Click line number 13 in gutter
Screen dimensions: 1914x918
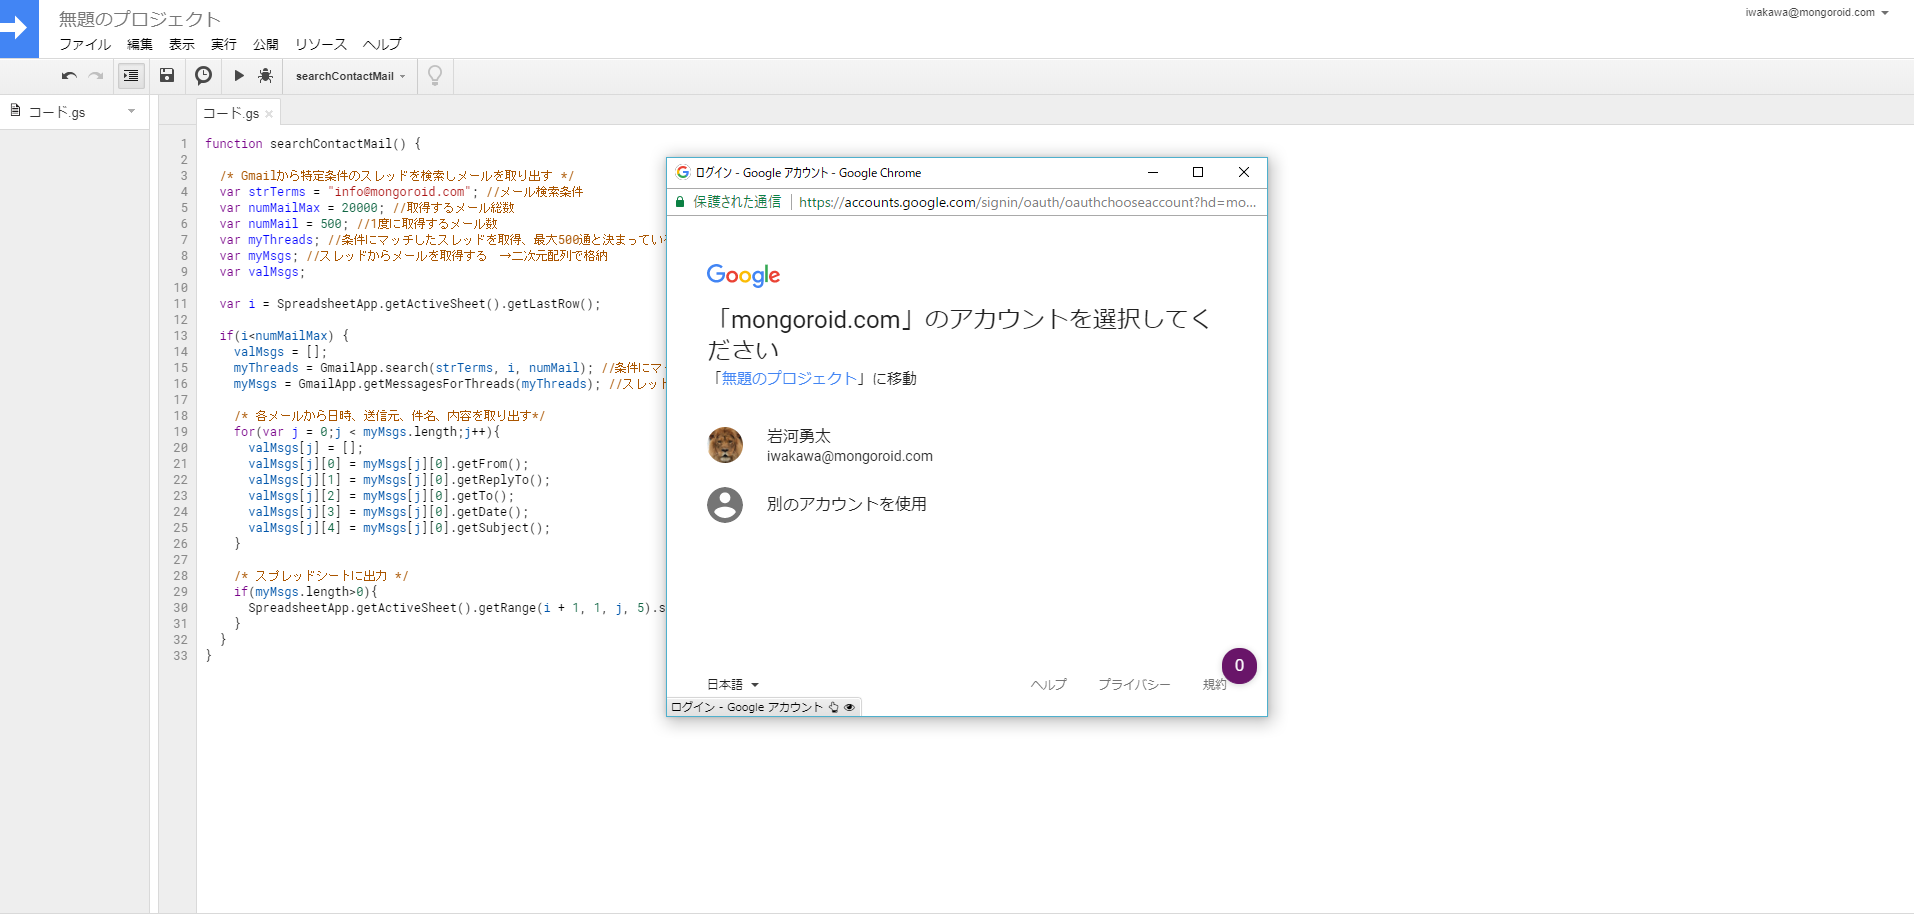click(x=180, y=336)
